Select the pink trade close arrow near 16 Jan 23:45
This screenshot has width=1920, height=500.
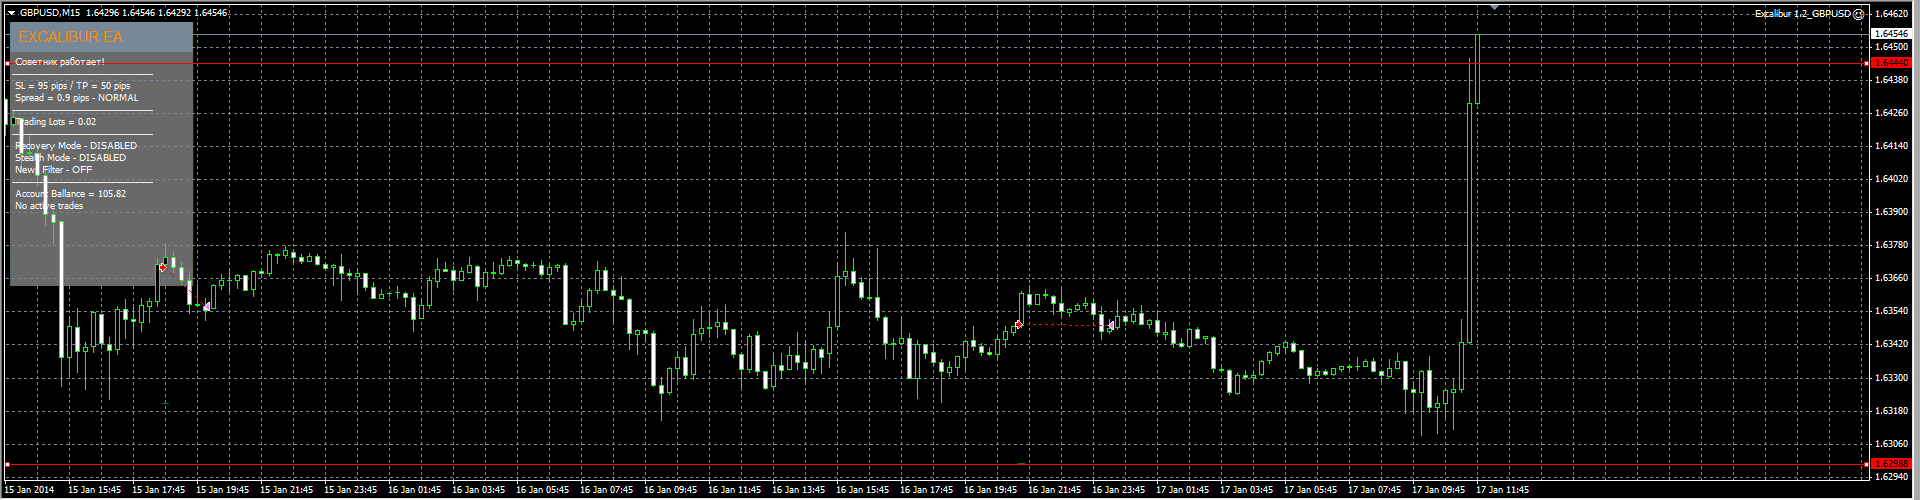coord(1111,326)
